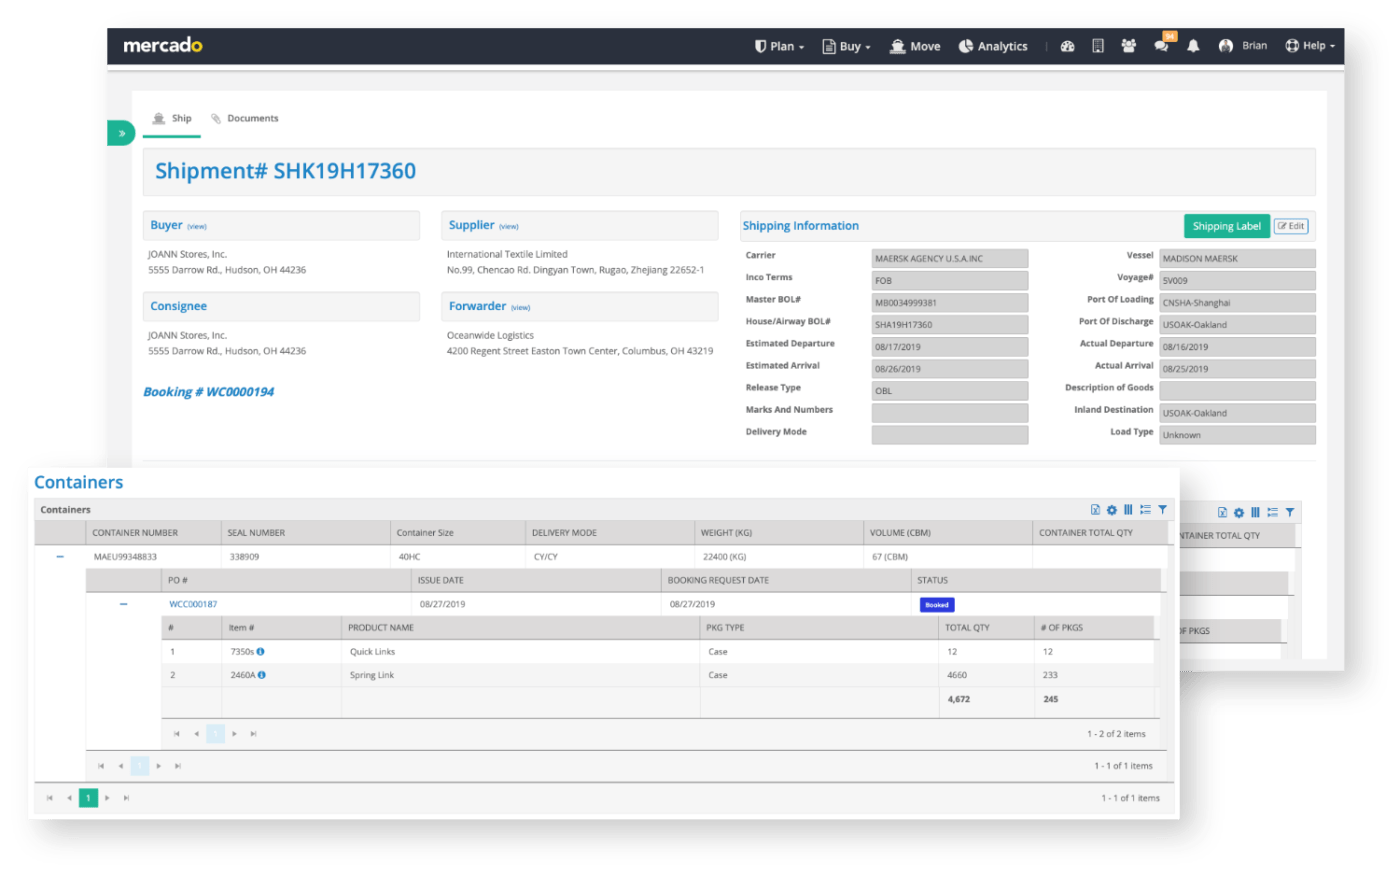
Task: Click view link next to Buyer
Action: pos(197,227)
